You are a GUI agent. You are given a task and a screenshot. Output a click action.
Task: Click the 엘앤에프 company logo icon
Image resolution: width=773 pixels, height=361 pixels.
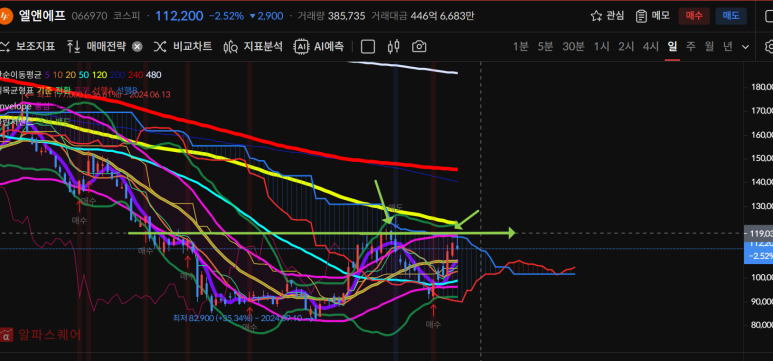click(x=5, y=16)
